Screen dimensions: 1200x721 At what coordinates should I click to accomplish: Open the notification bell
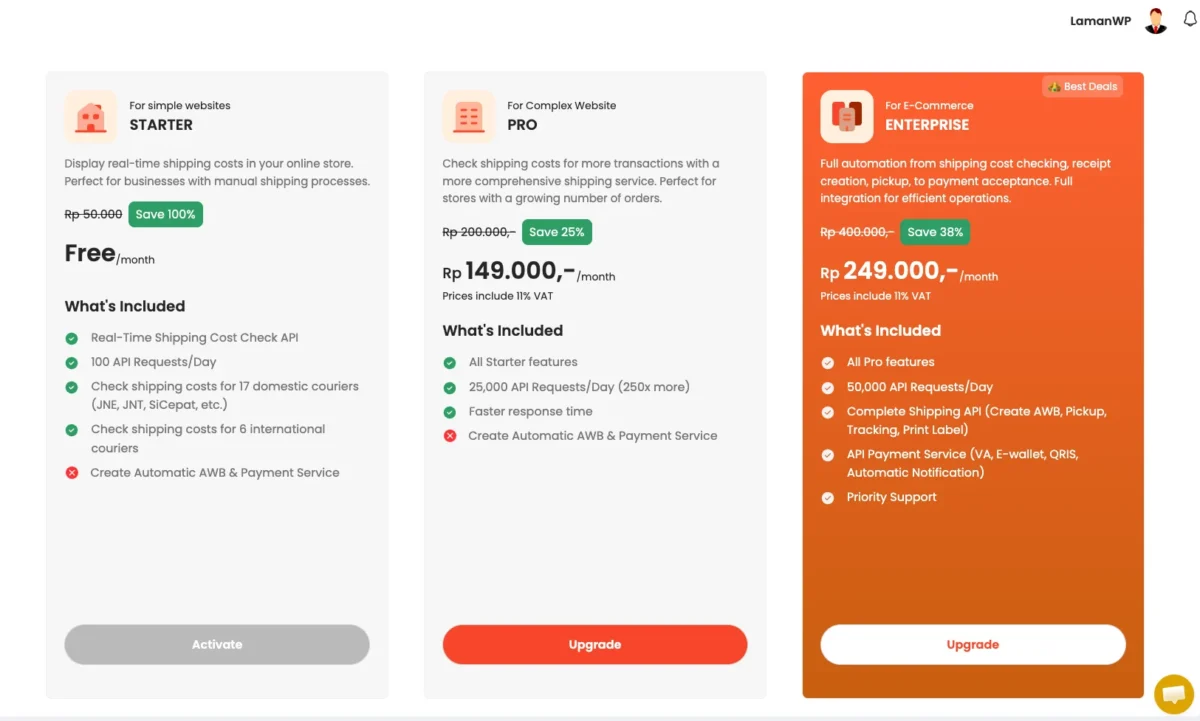coord(1190,20)
